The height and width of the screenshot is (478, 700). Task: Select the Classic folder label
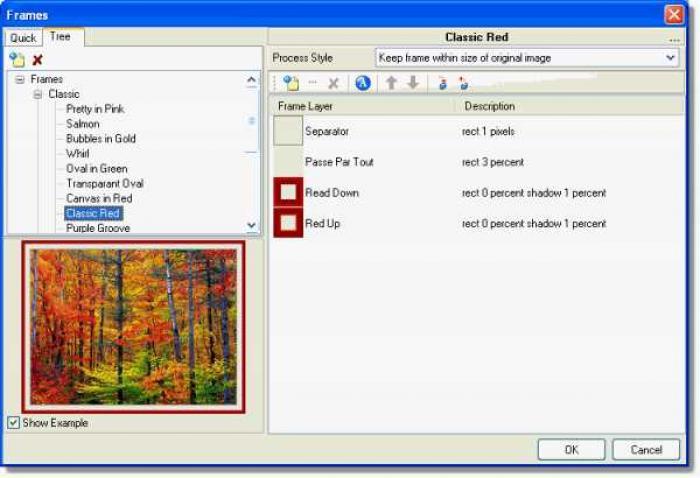click(64, 94)
